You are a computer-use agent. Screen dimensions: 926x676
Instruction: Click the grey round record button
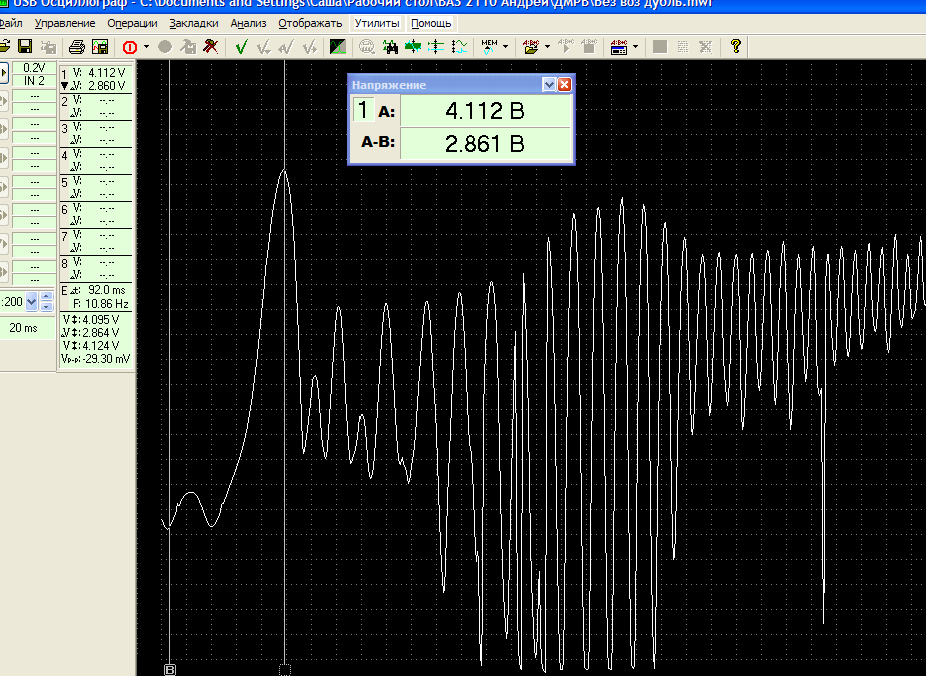(x=165, y=47)
